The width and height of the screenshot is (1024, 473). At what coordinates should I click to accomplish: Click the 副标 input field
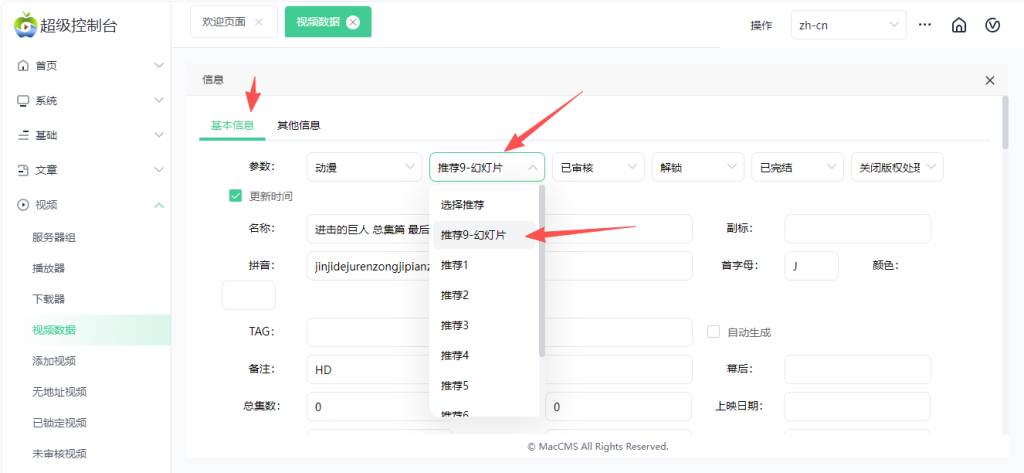(x=856, y=228)
